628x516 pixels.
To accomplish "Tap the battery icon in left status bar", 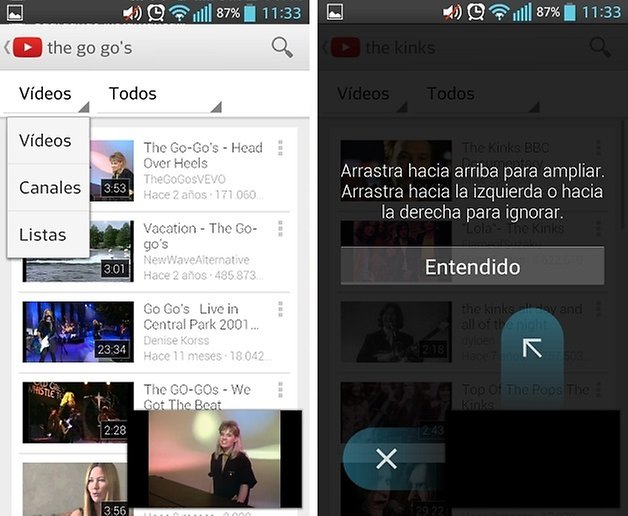I will click(x=250, y=13).
